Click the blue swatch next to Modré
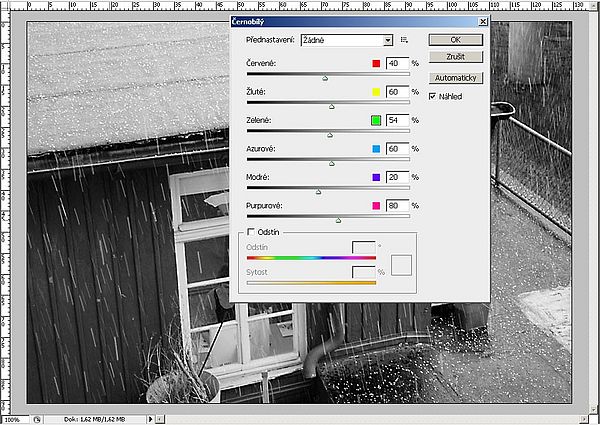This screenshot has width=600, height=425. 376,177
